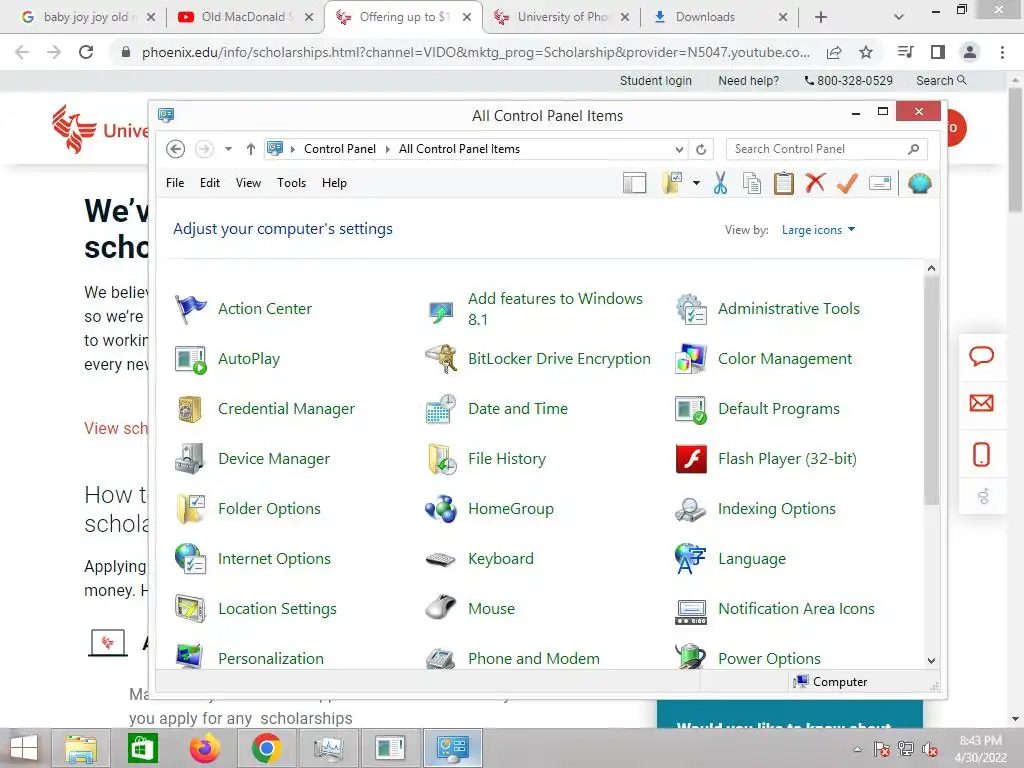
Task: Click the Chrome address bar URL
Action: click(x=475, y=52)
